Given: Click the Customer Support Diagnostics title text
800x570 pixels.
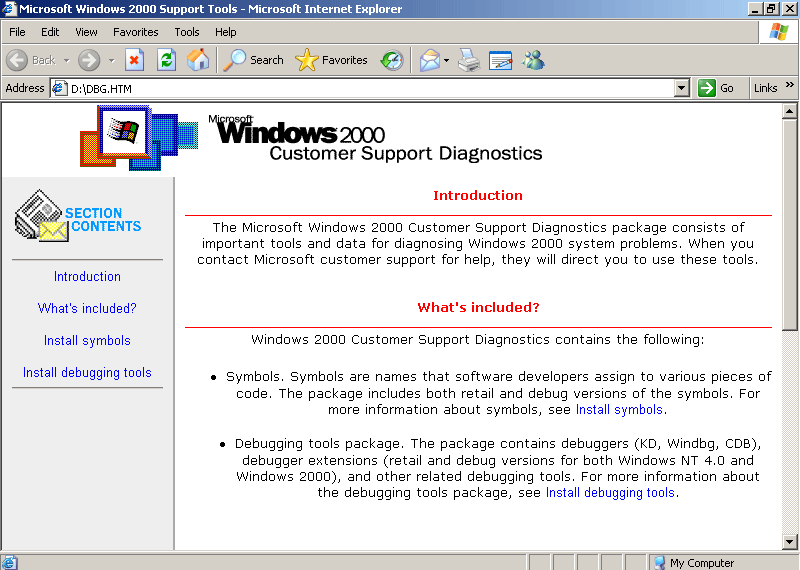Looking at the screenshot, I should 406,154.
